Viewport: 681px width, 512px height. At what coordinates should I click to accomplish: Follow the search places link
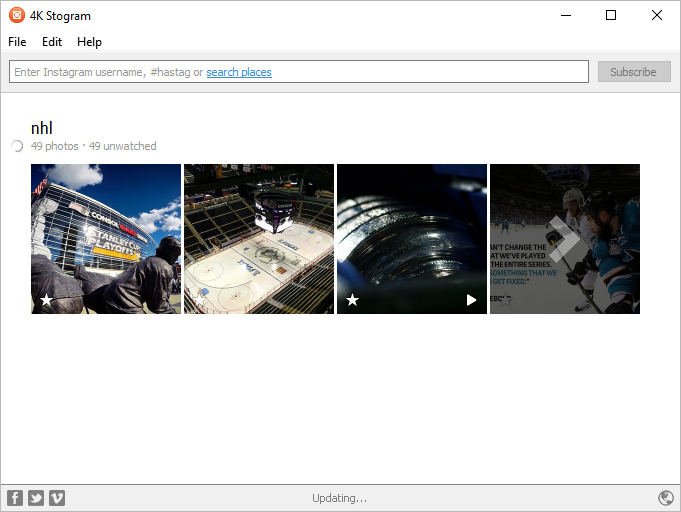[x=239, y=72]
